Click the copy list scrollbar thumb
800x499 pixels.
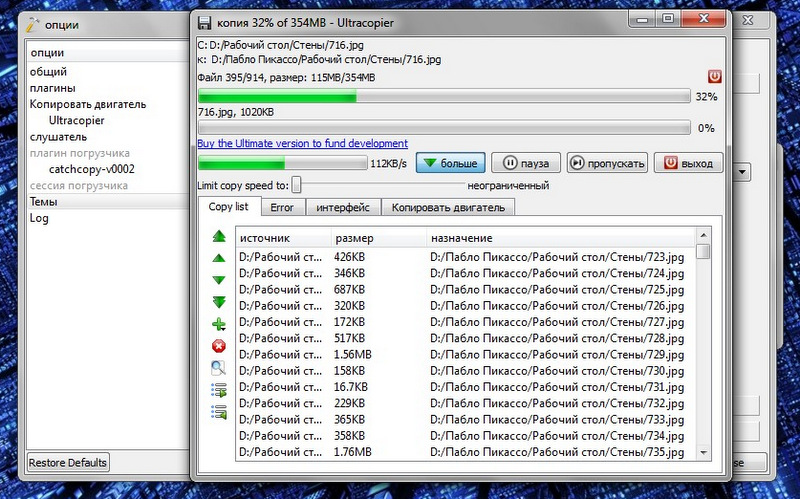click(x=704, y=252)
